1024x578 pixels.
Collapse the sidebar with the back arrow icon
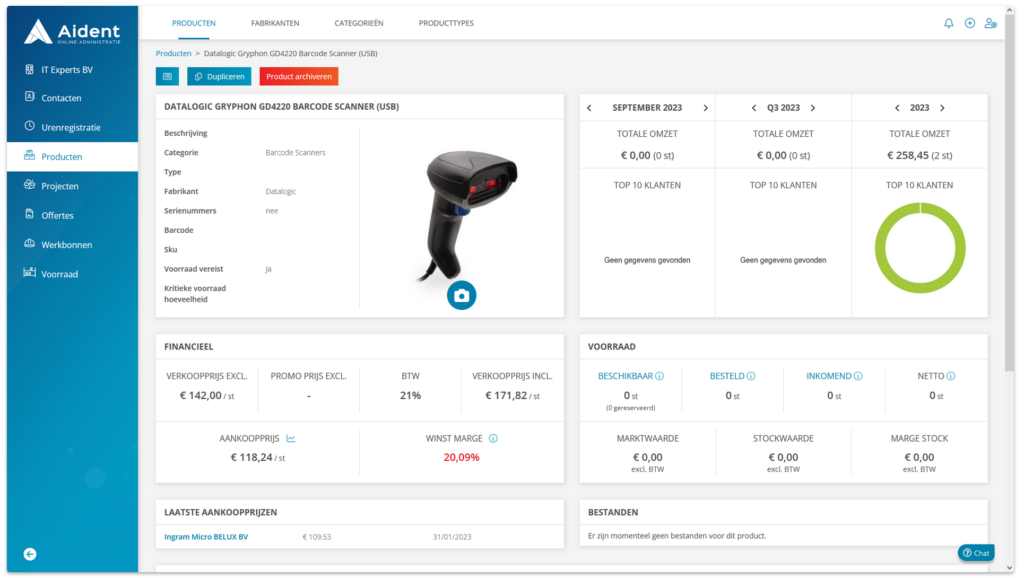click(x=30, y=554)
